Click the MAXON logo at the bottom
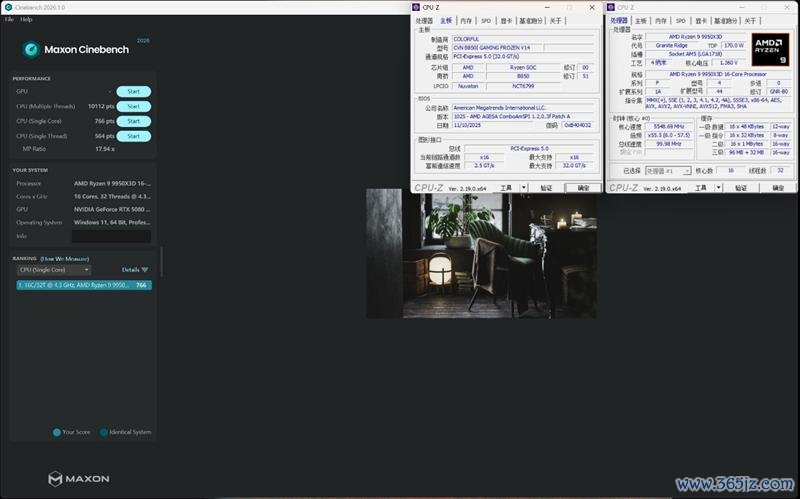The height and width of the screenshot is (499, 800). pos(79,479)
